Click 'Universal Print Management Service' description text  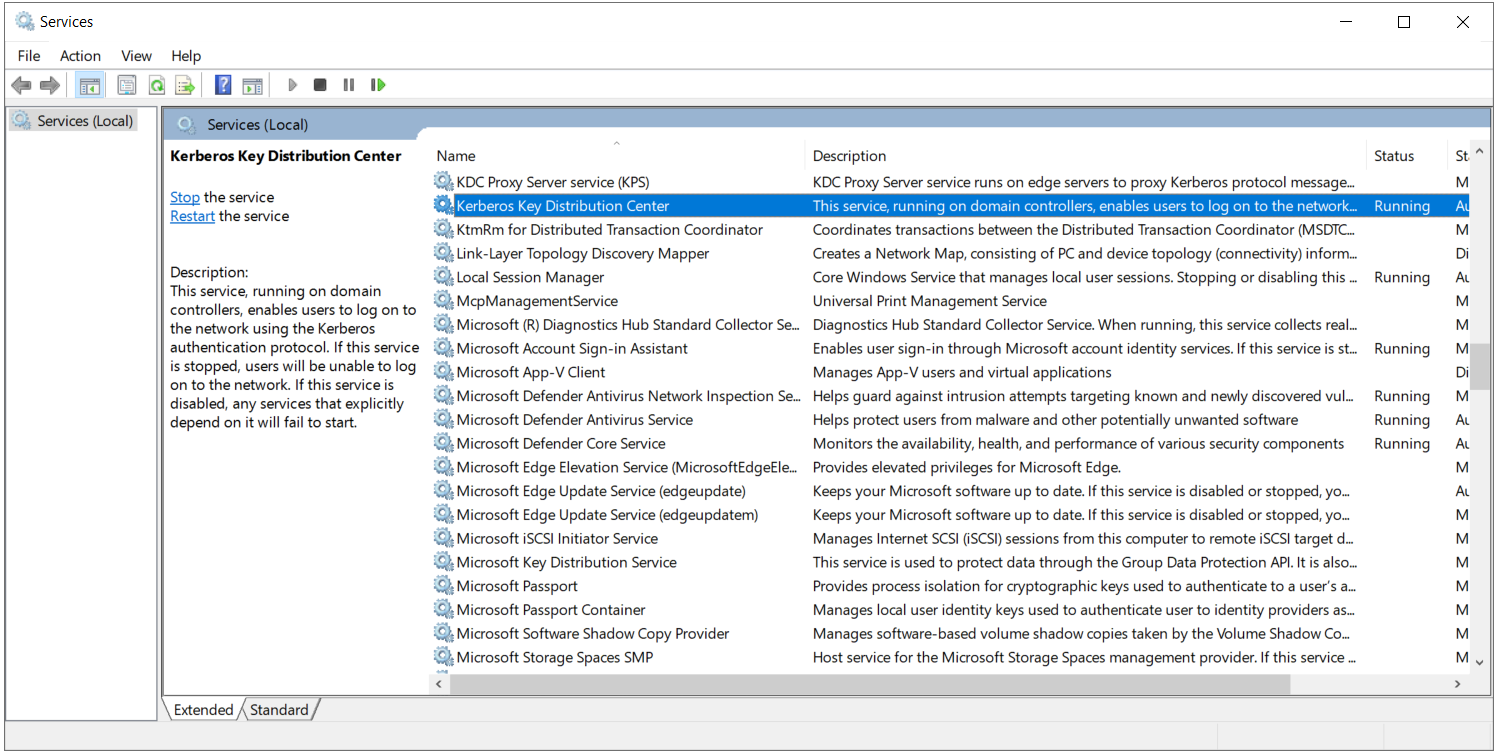click(x=930, y=301)
